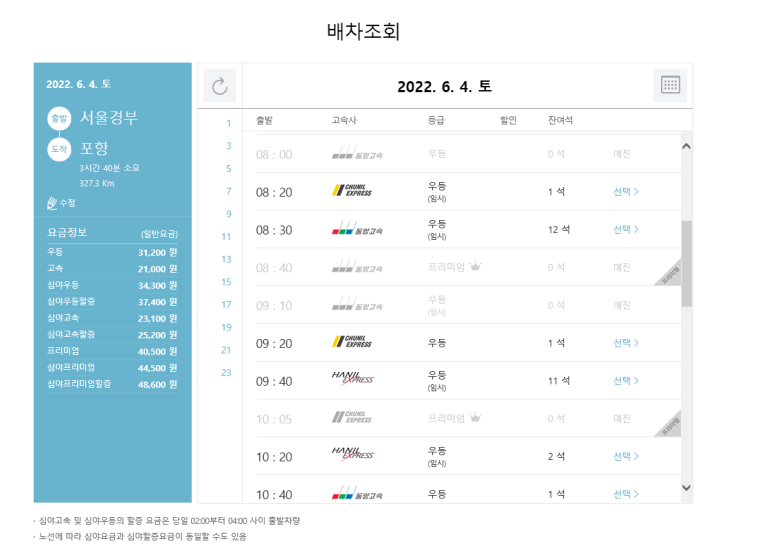This screenshot has height=548, width=773.
Task: Click the scrollbar down arrow
Action: point(686,488)
